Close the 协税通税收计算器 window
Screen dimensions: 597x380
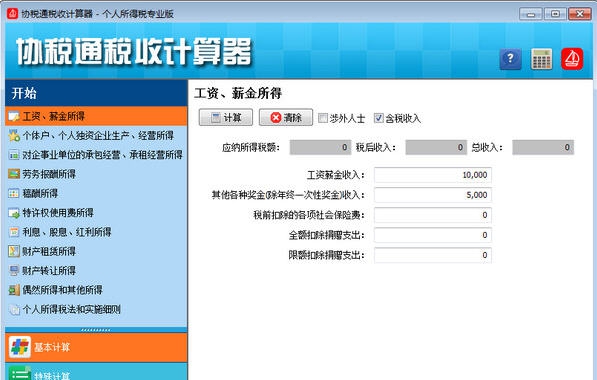[x=579, y=14]
